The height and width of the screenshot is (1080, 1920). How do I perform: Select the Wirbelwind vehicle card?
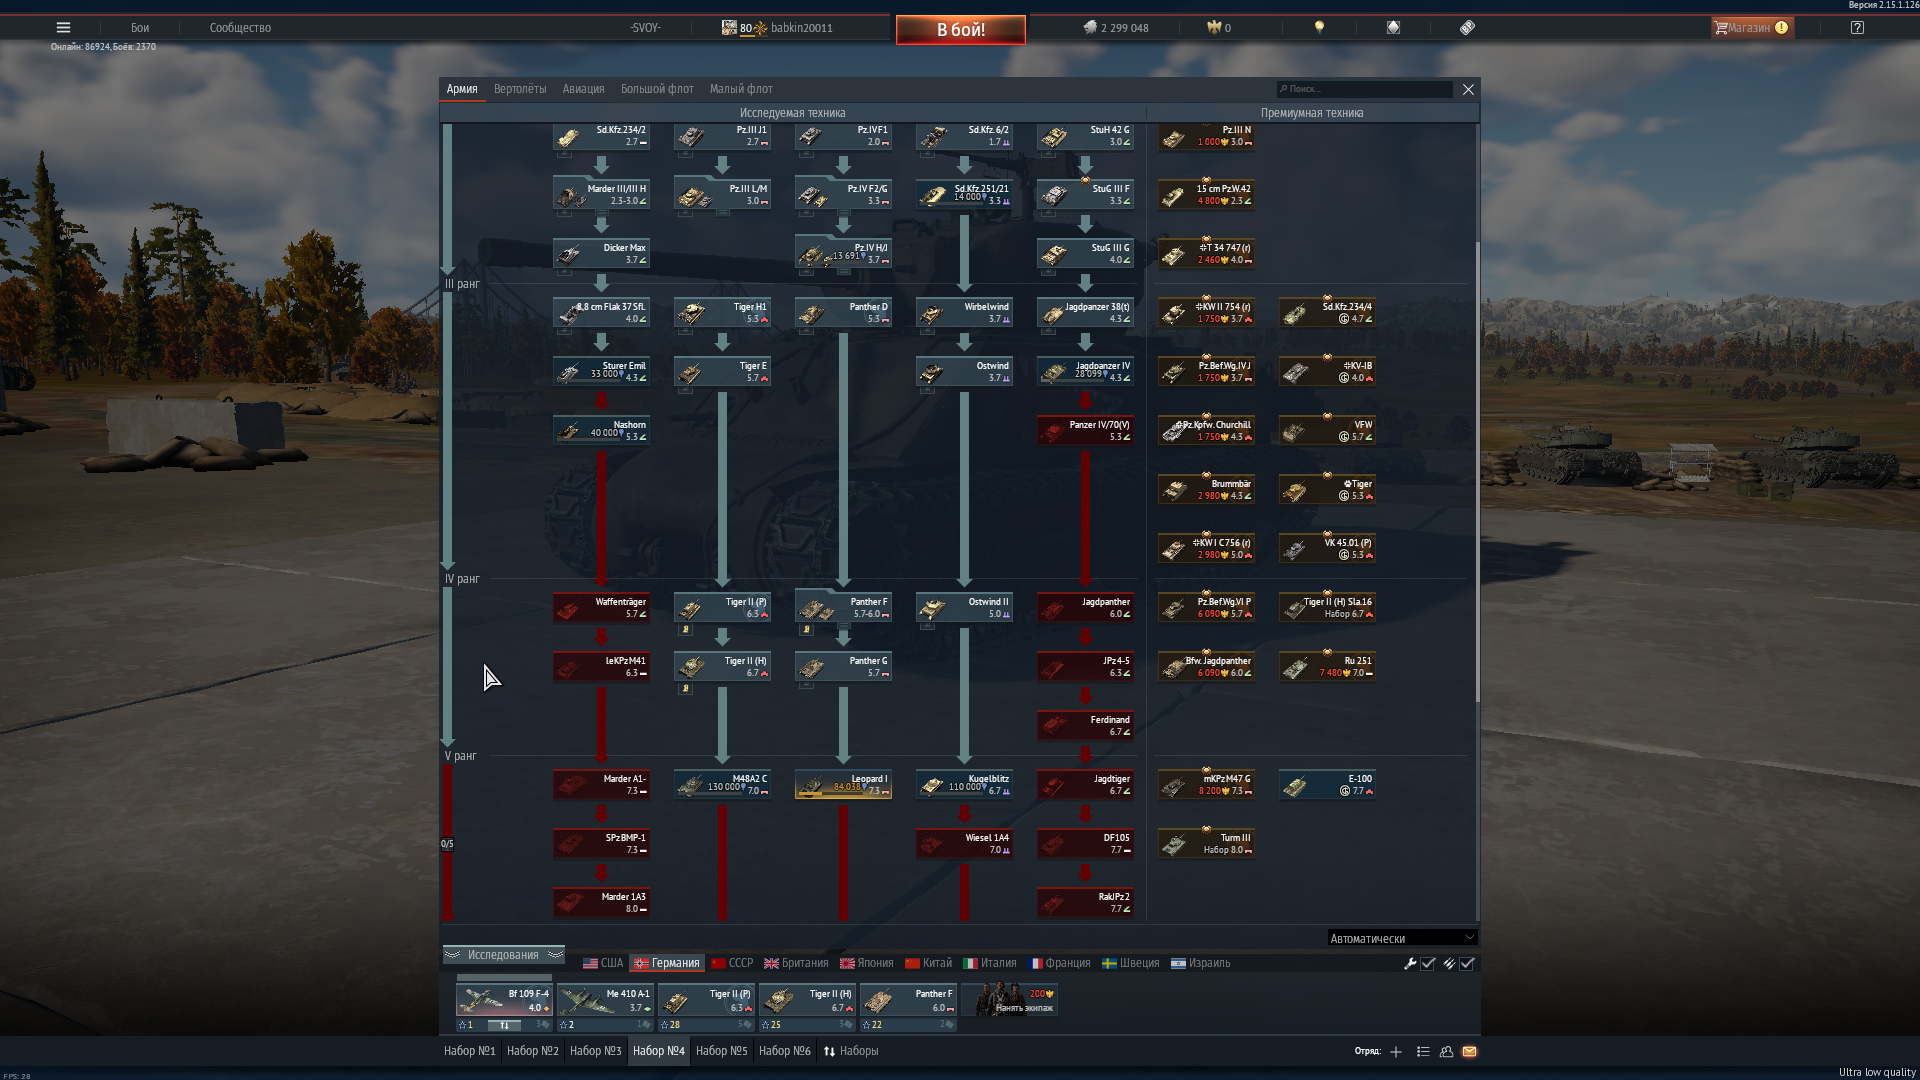(964, 313)
